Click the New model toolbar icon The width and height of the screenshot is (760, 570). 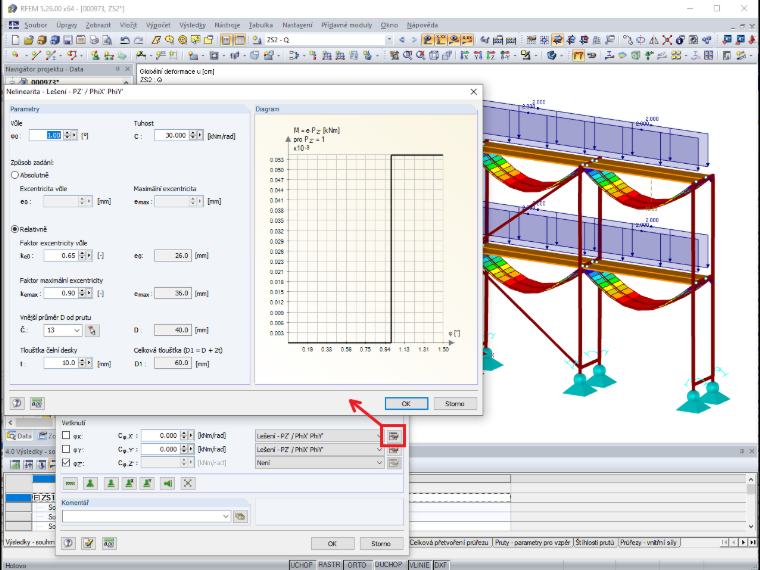(x=16, y=40)
